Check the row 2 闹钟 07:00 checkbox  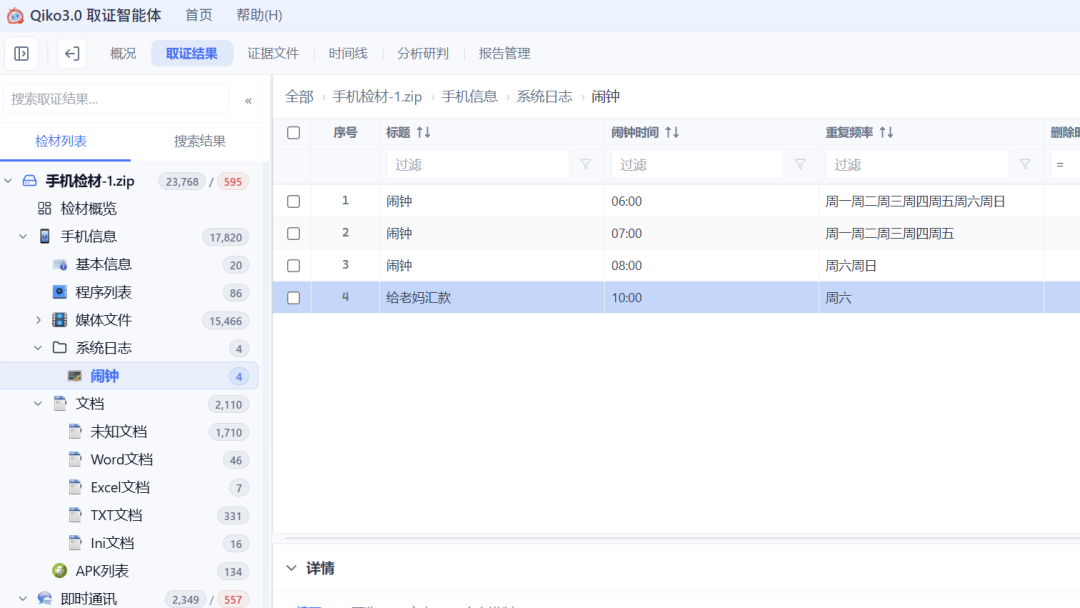click(293, 233)
